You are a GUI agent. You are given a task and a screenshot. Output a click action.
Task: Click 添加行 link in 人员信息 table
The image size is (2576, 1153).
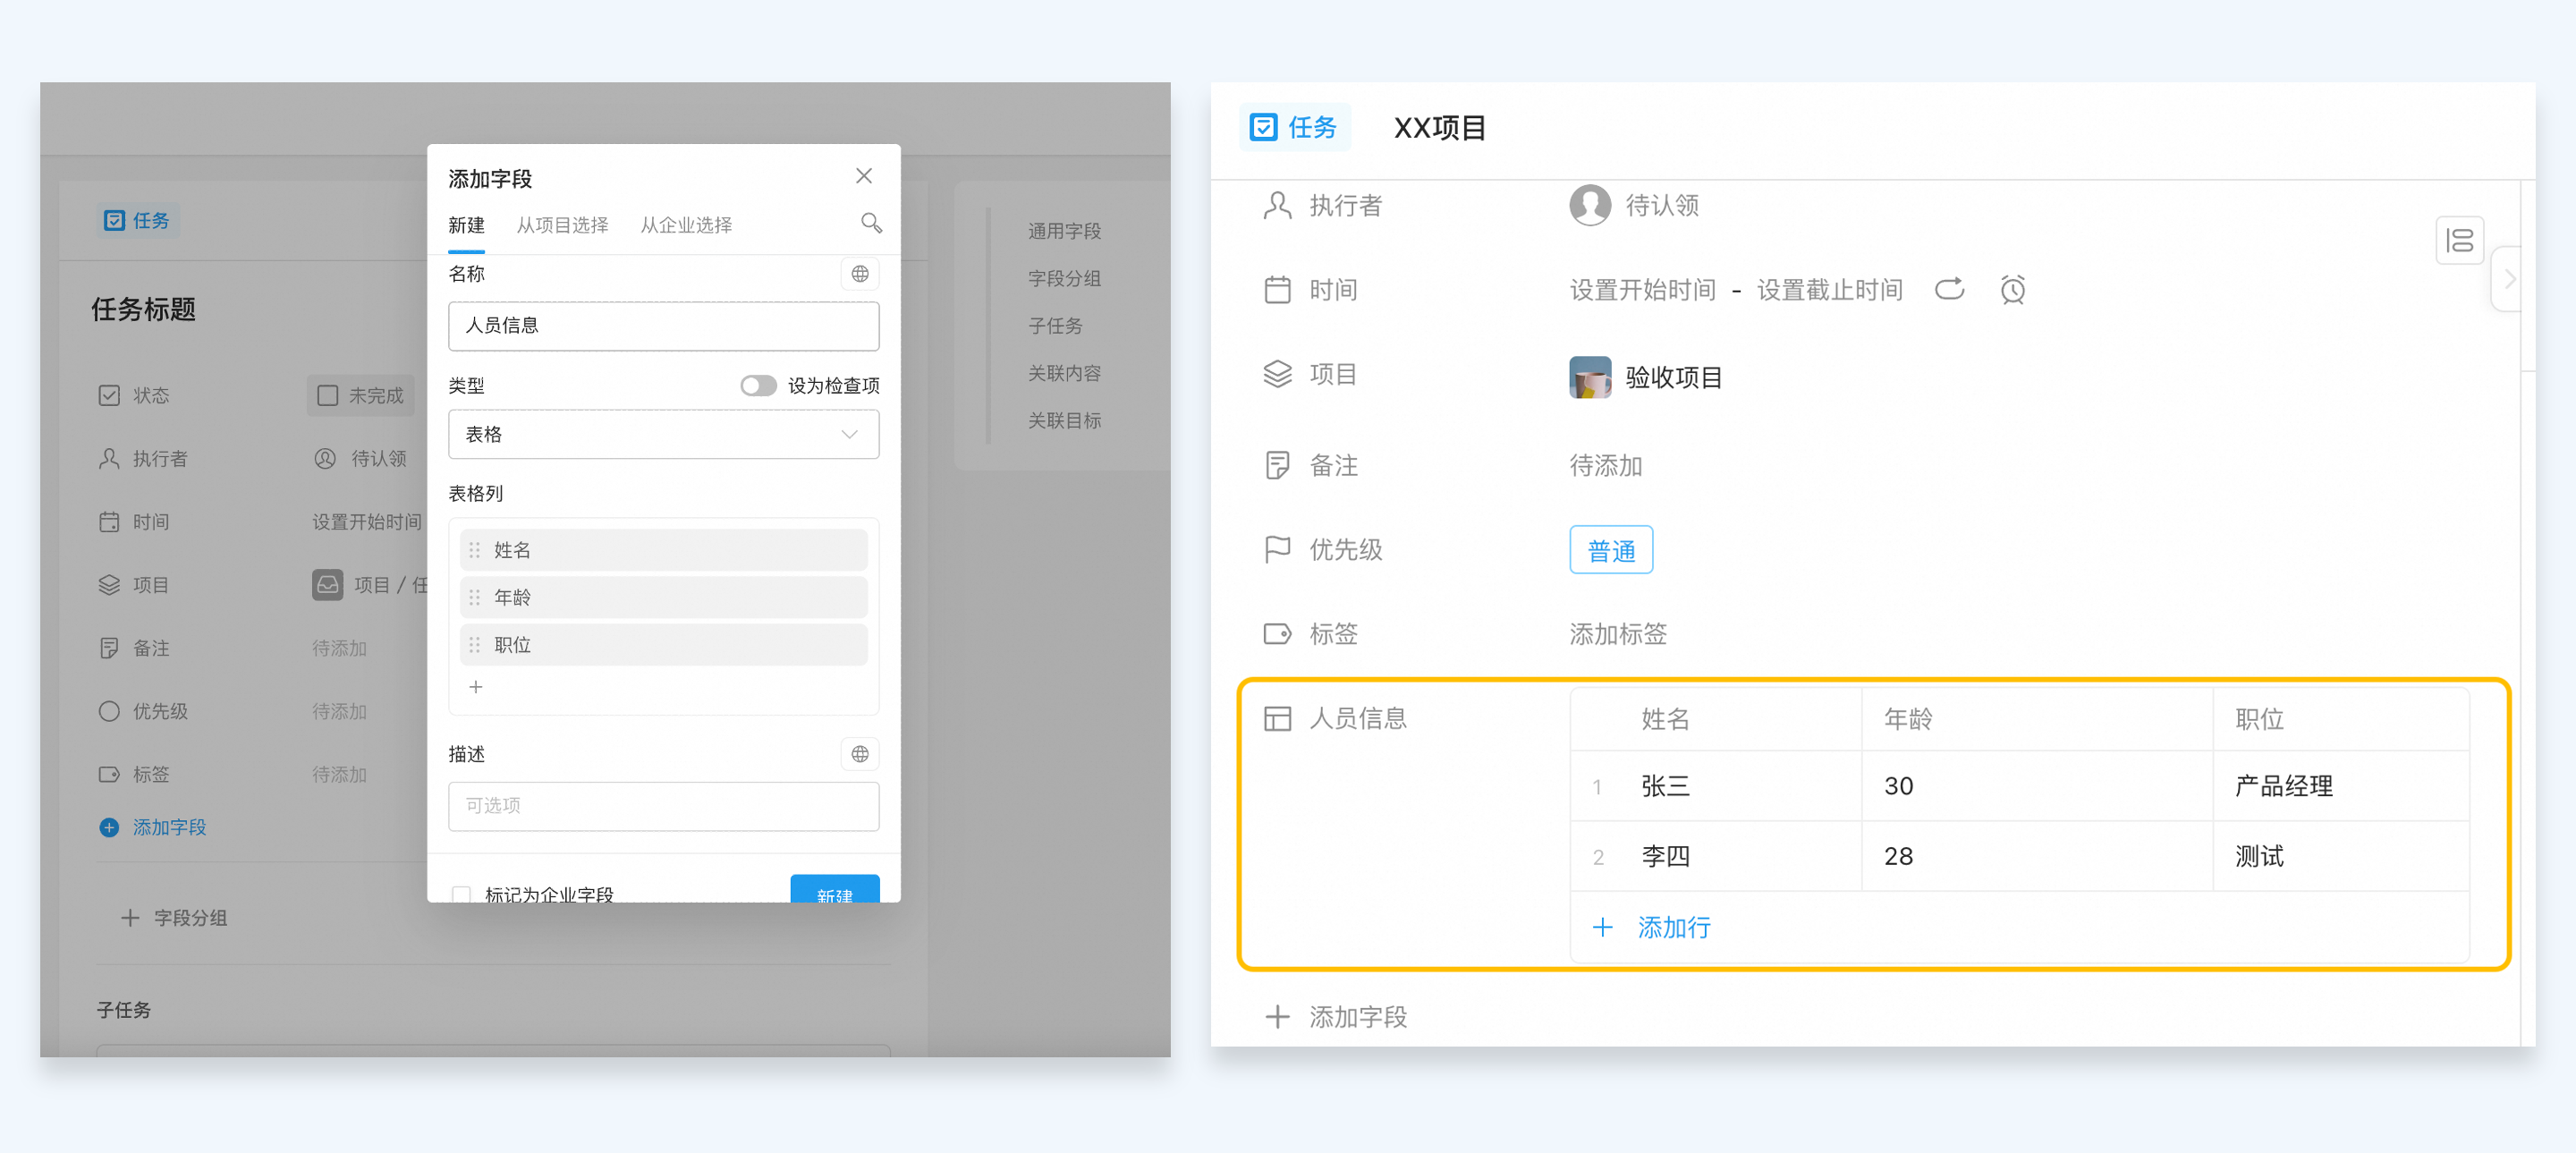pyautogui.click(x=1674, y=927)
